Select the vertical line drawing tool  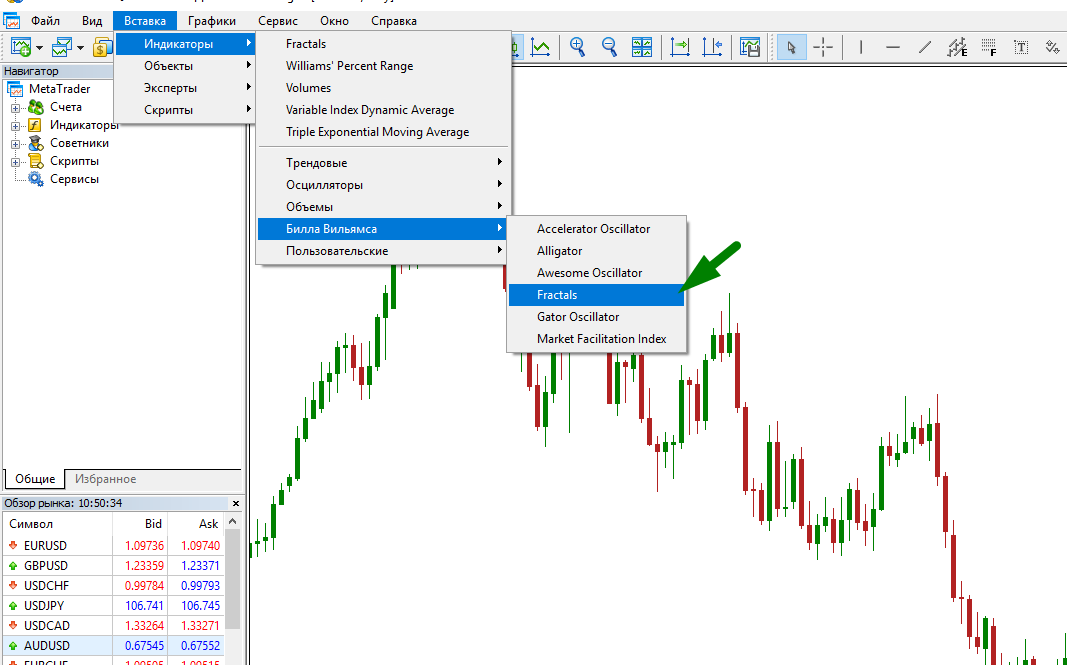coord(861,47)
